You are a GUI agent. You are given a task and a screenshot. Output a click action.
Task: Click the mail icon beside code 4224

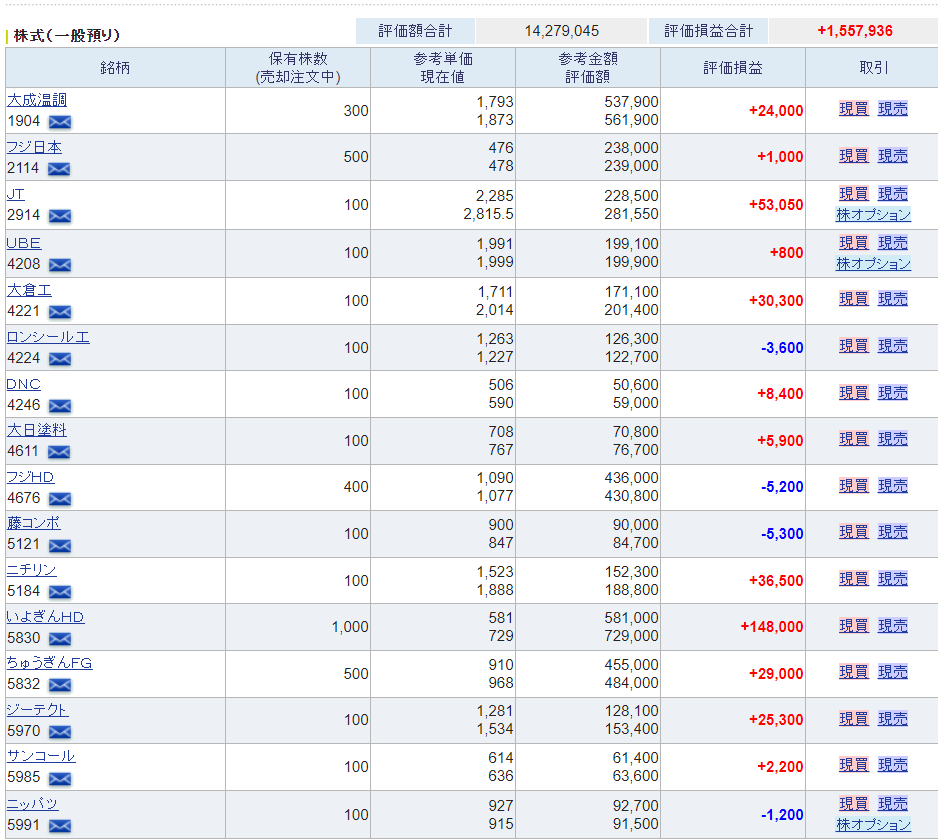[x=60, y=359]
